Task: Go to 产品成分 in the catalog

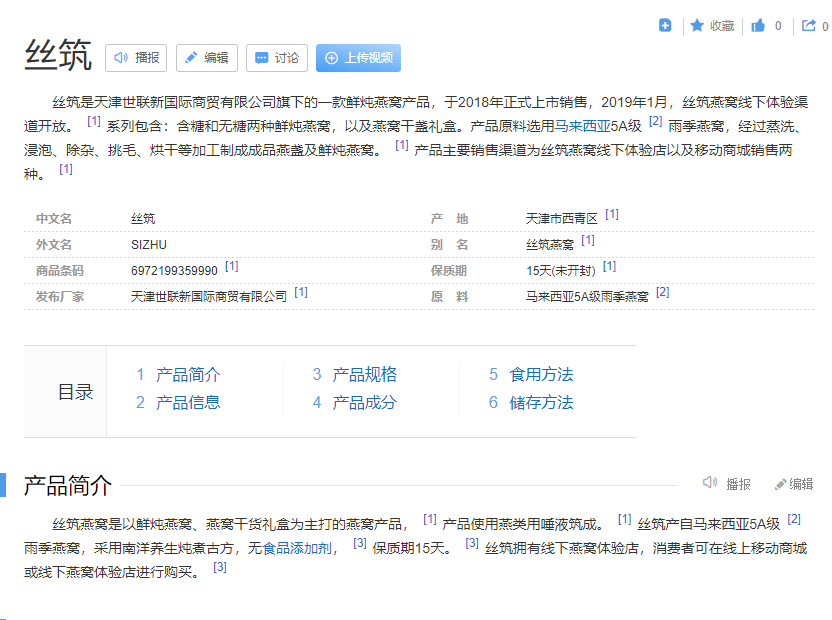Action: [x=365, y=402]
